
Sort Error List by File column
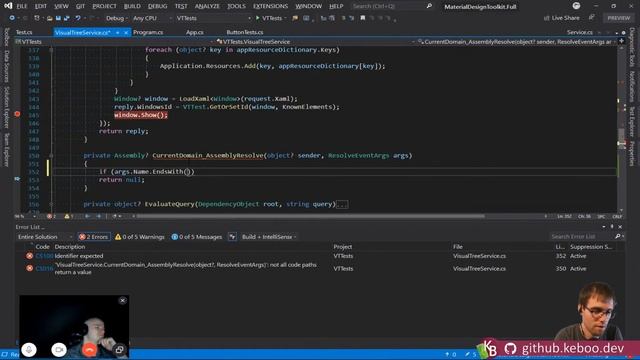(x=458, y=247)
